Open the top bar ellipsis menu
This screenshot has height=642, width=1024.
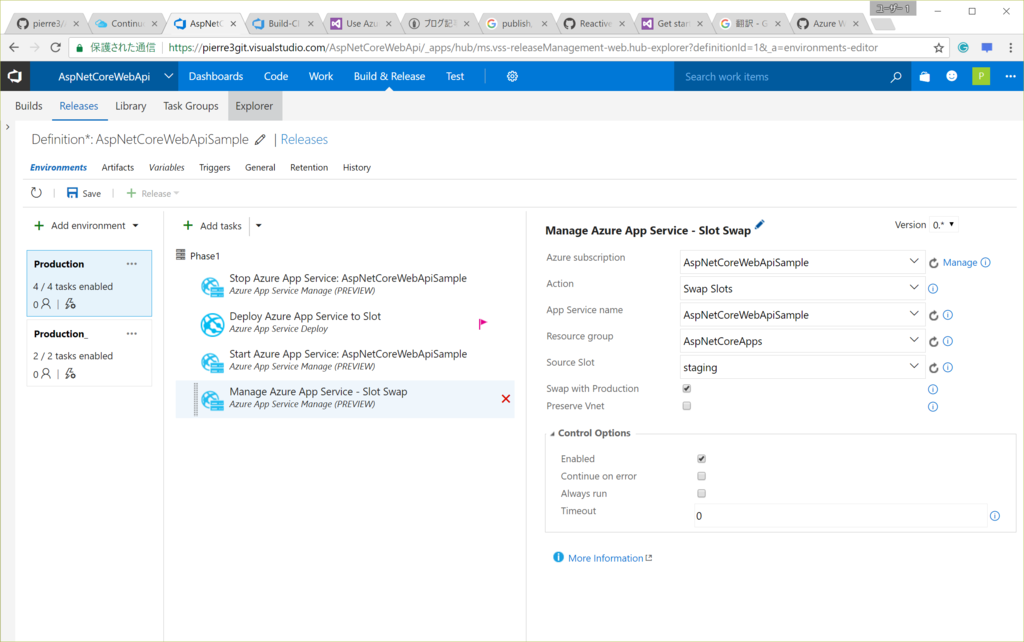[x=1010, y=76]
